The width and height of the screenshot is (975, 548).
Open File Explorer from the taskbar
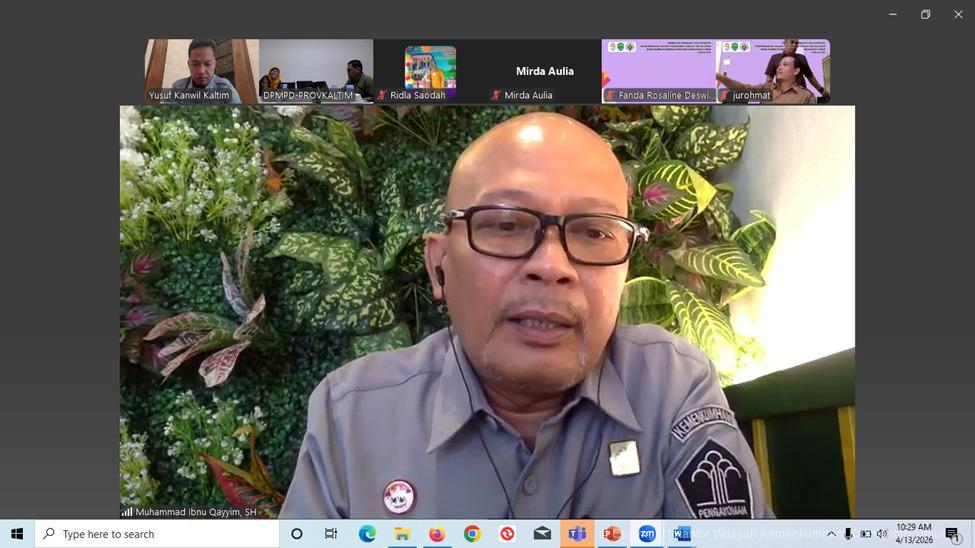pyautogui.click(x=402, y=534)
